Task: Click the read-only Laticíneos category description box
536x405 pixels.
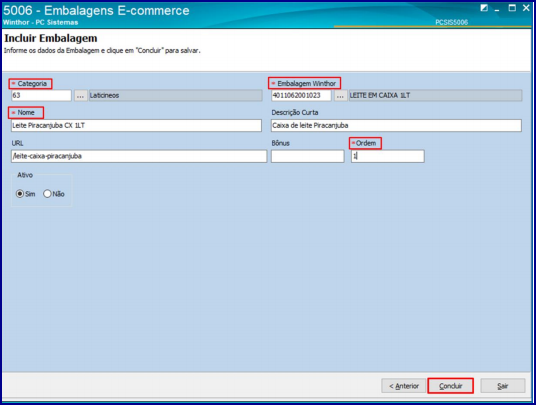Action: [x=175, y=95]
